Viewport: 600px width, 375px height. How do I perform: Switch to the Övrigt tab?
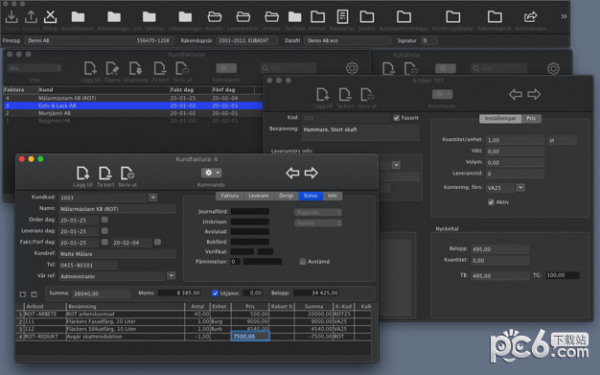coord(286,196)
